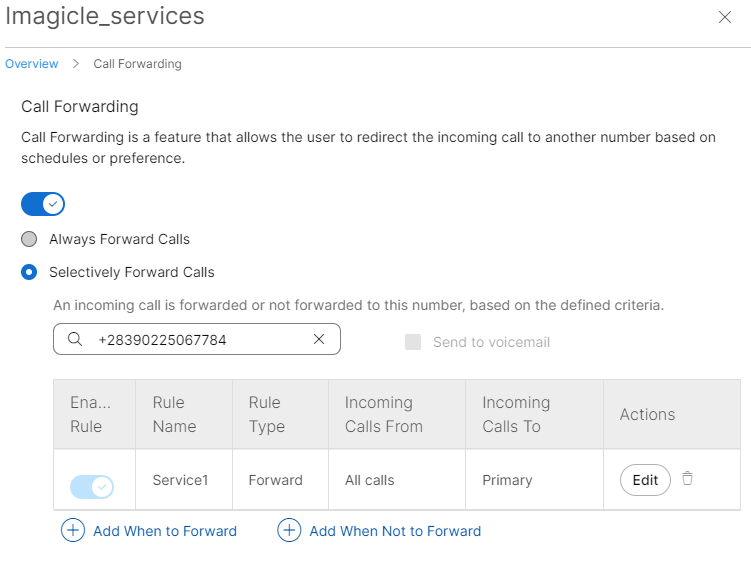Viewport: 751px width, 588px height.
Task: Click Add When to Forward link
Action: coord(165,531)
